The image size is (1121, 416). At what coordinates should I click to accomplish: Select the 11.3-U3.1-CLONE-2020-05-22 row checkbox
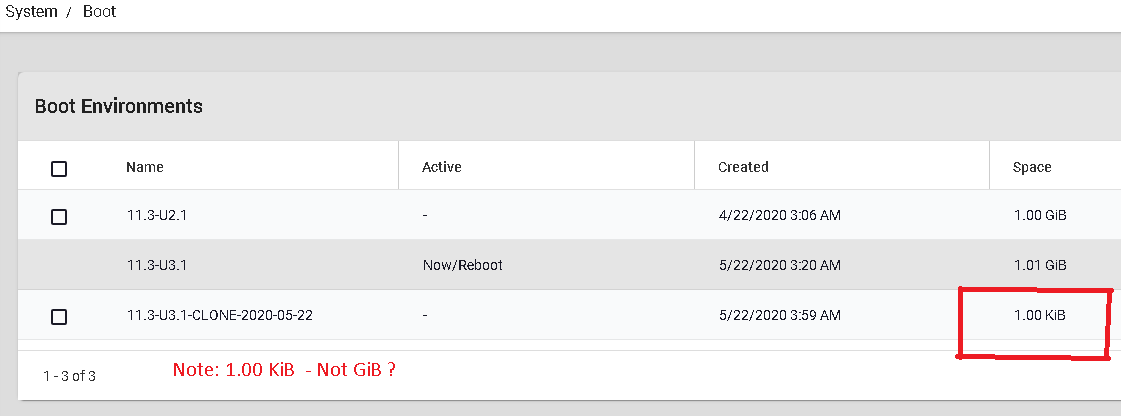point(59,316)
